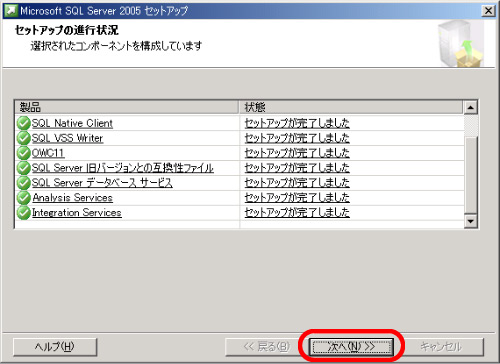This screenshot has width=500, height=364.
Task: Click the green checkmark icon beside Analysis Services
Action: [x=23, y=198]
